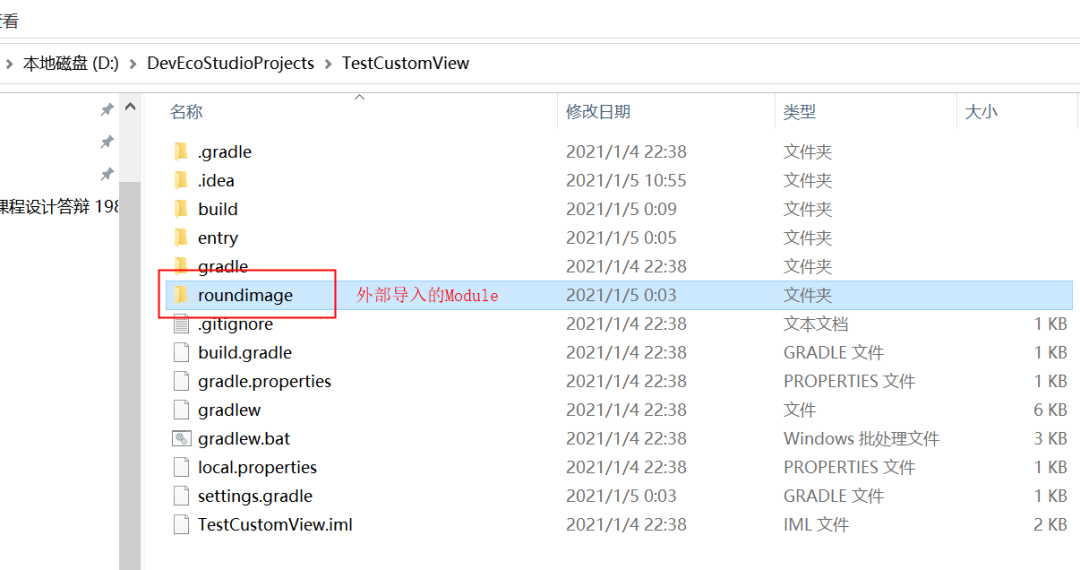Go to DevEcoStudioProjects breadcrumb
This screenshot has width=1080, height=570.
231,63
